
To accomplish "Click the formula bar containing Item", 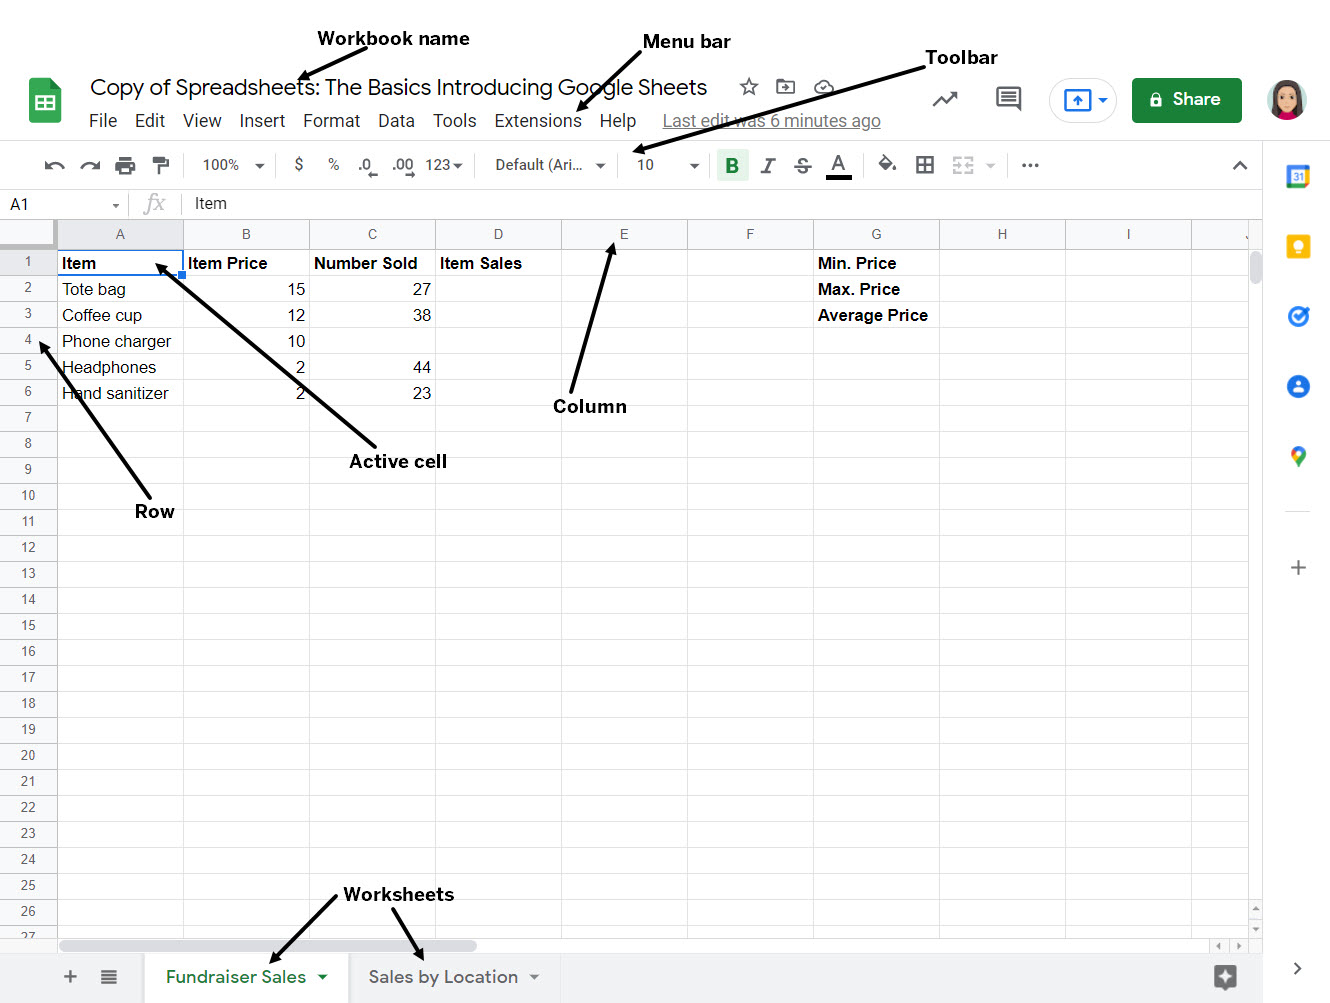I will 720,204.
